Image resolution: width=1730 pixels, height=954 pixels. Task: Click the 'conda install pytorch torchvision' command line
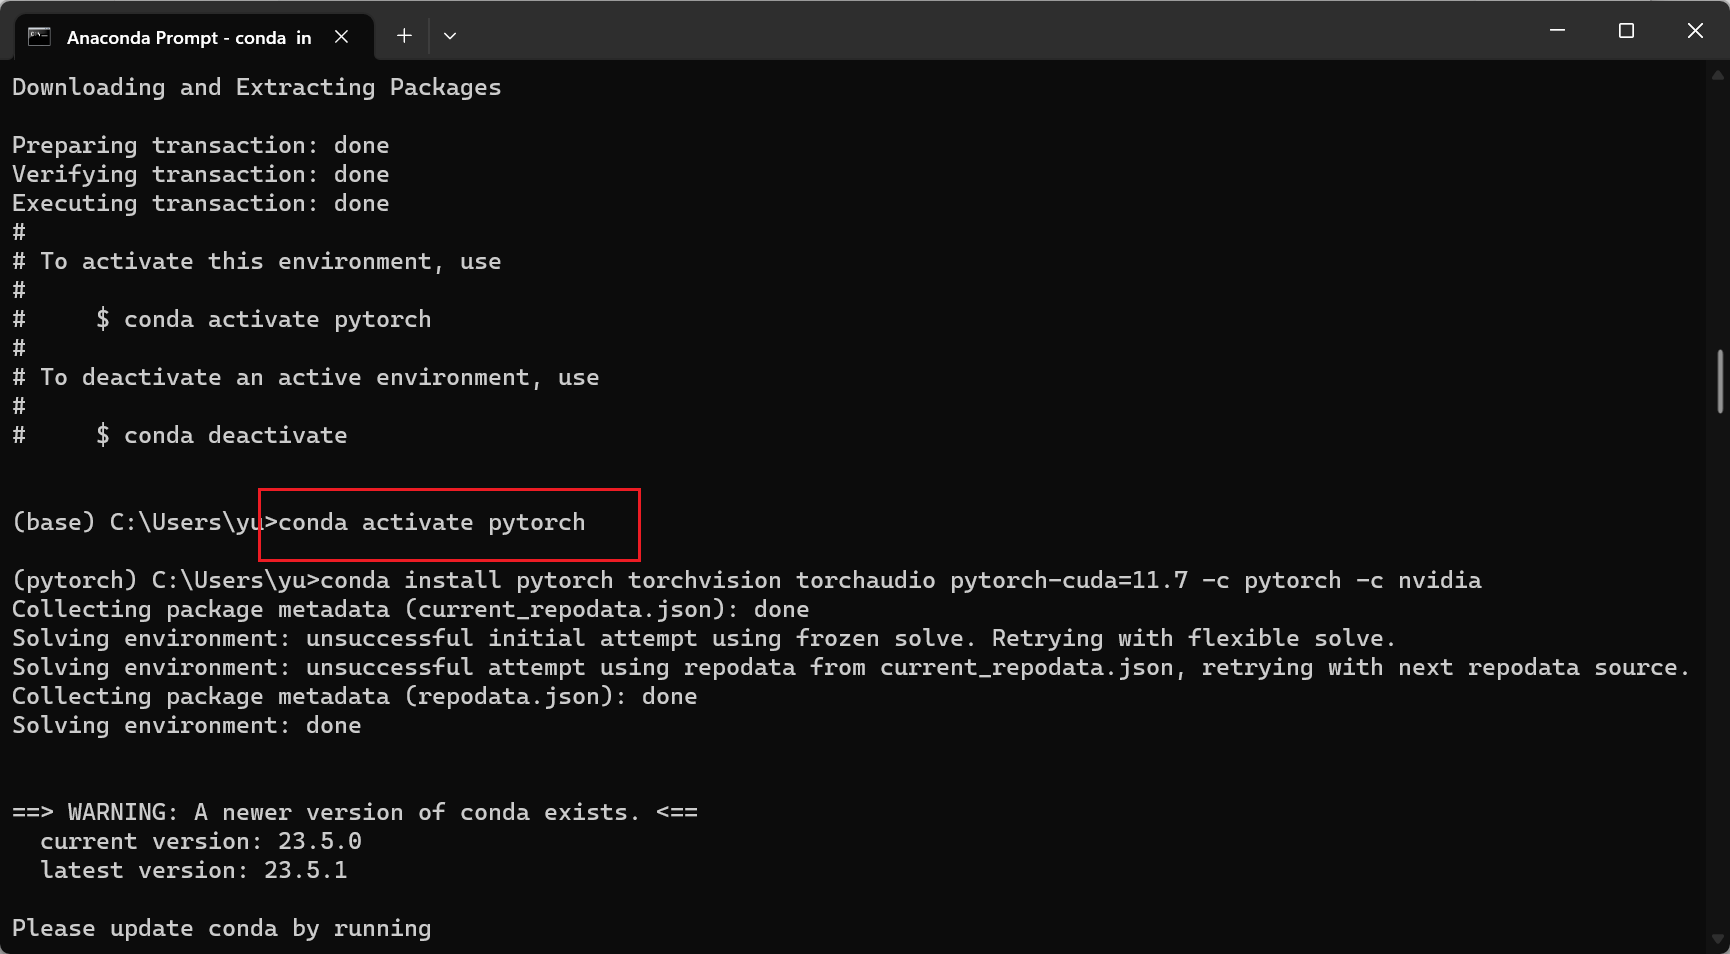pos(750,580)
